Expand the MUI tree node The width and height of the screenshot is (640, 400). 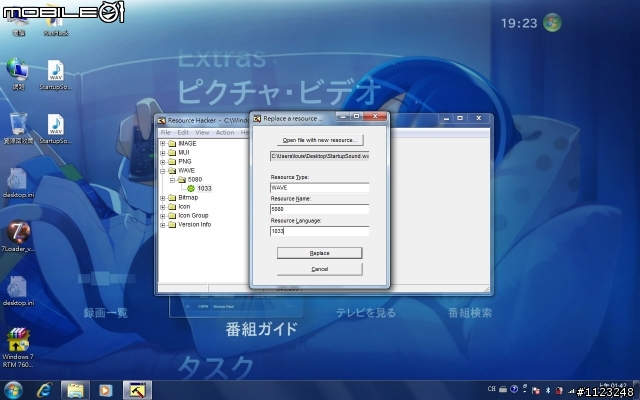coord(162,153)
